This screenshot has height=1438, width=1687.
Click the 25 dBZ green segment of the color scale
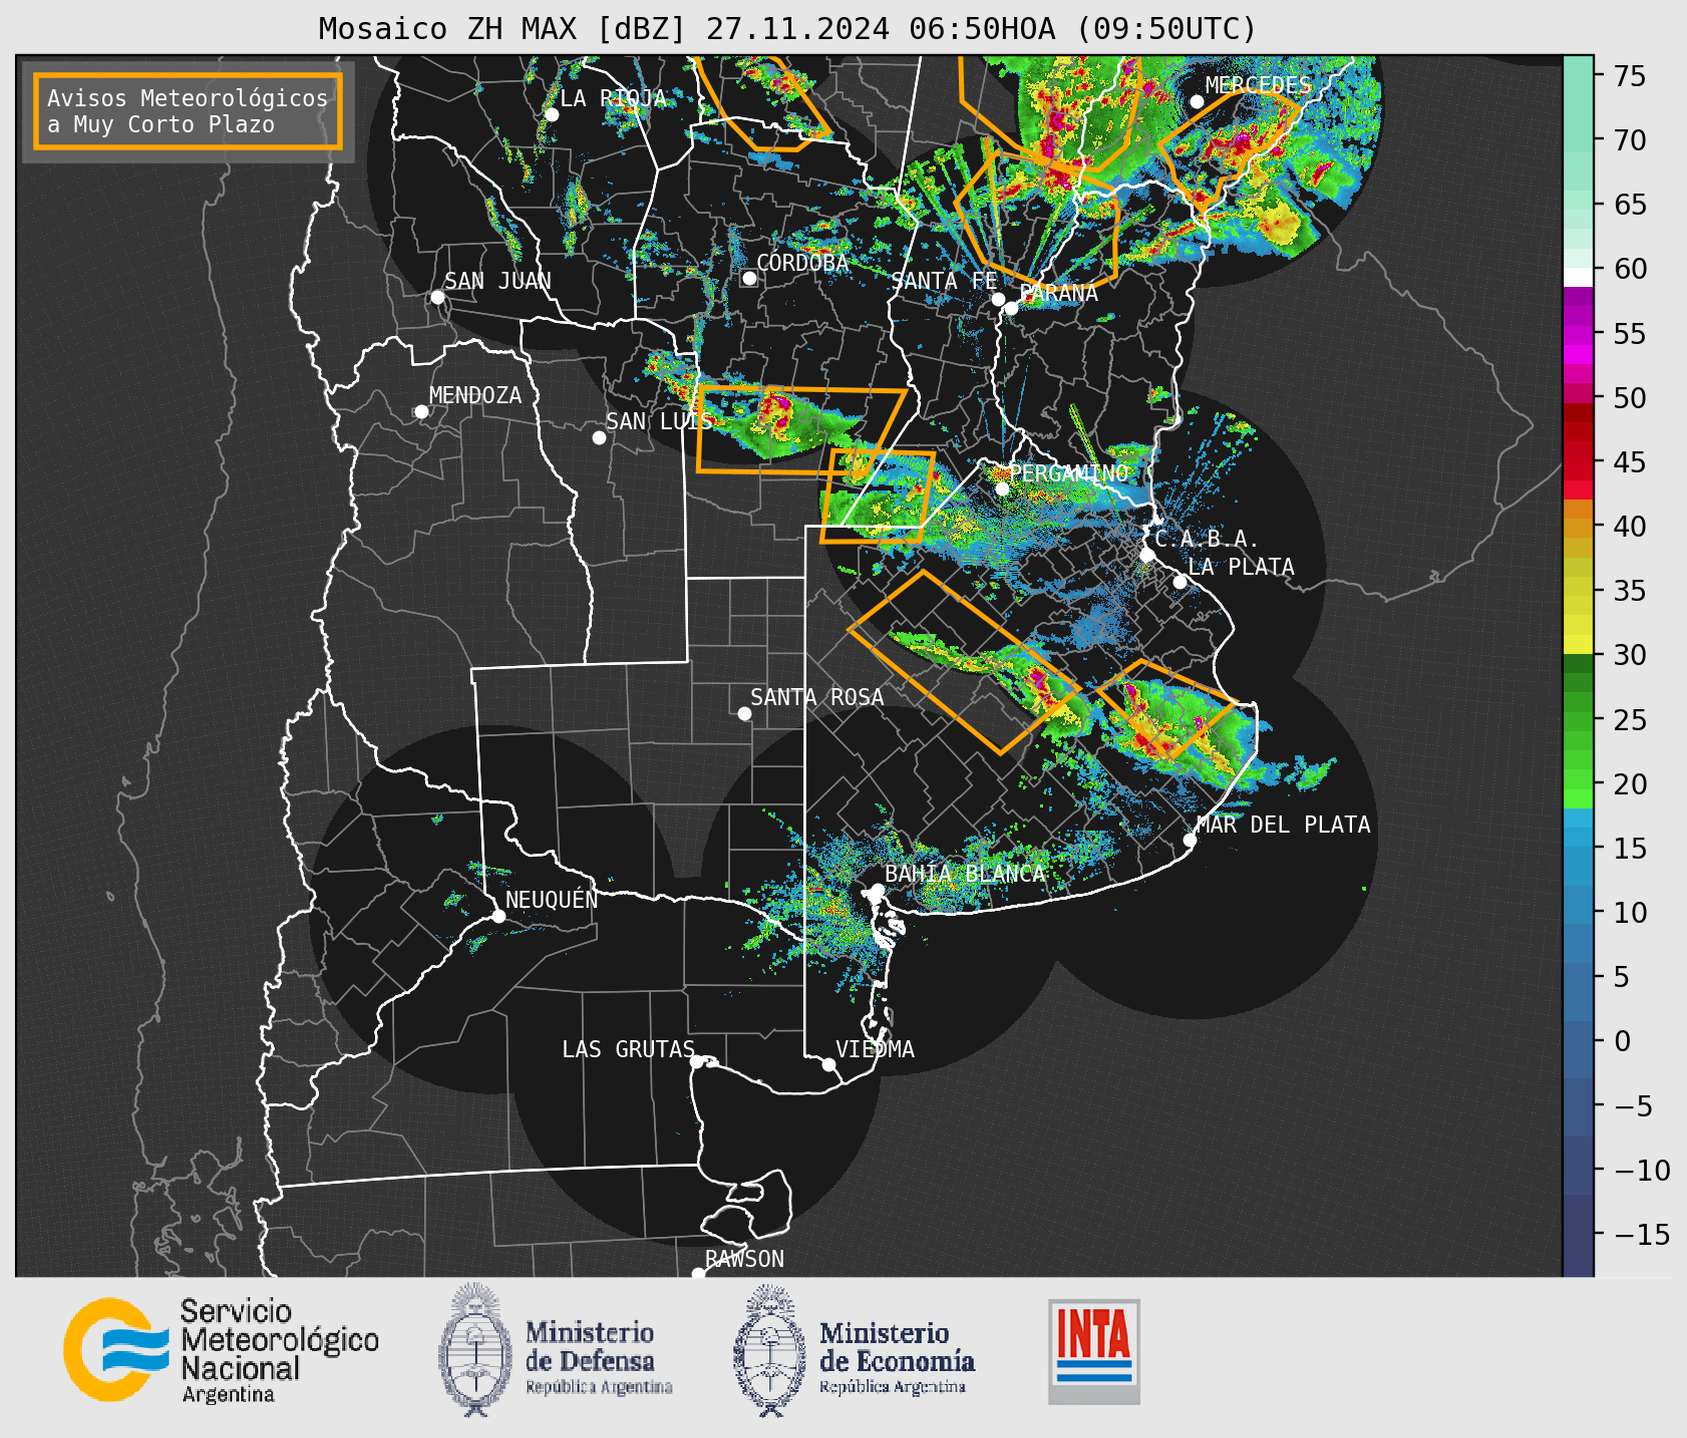1578,719
